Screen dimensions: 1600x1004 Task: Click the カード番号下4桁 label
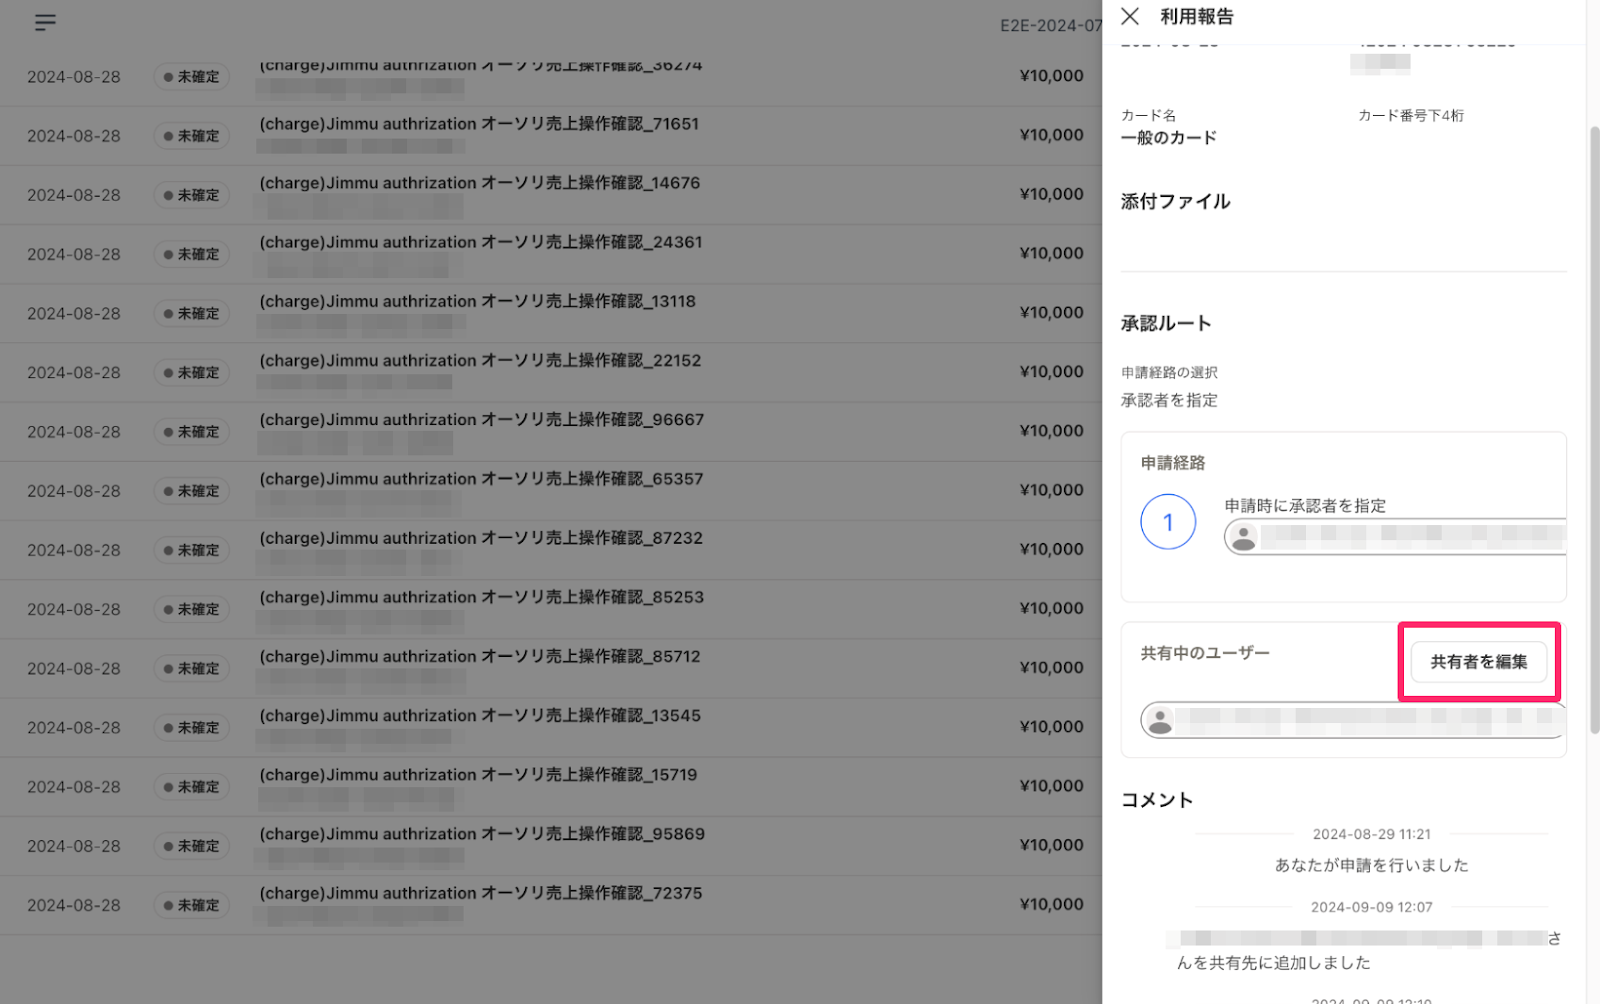point(1410,115)
